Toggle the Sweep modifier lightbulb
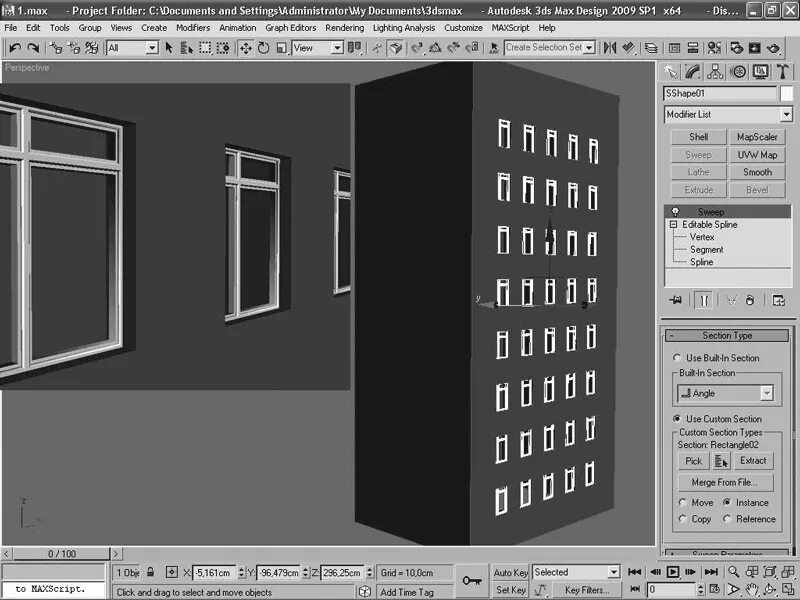Viewport: 800px width, 600px height. 676,212
